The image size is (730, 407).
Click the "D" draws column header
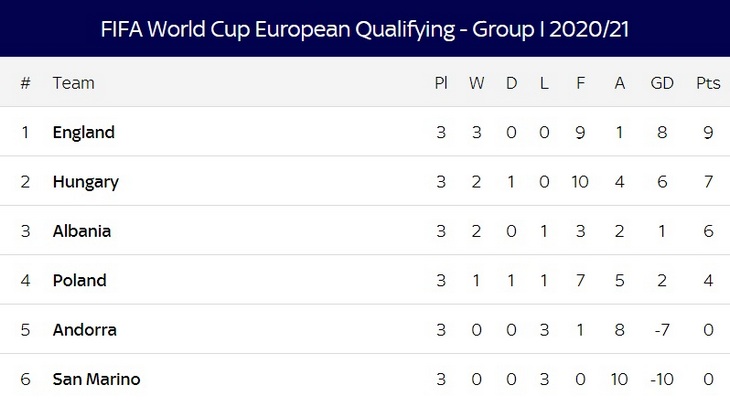[511, 83]
